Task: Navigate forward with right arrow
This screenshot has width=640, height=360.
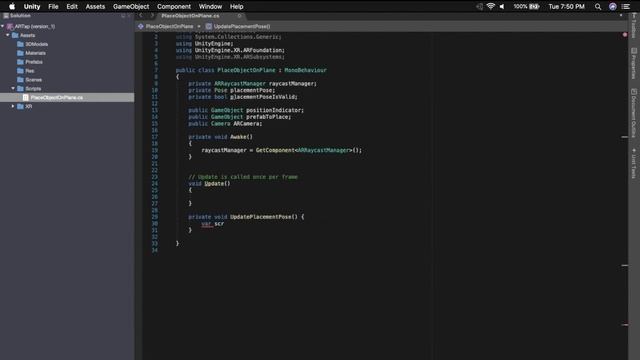Action: tap(152, 16)
